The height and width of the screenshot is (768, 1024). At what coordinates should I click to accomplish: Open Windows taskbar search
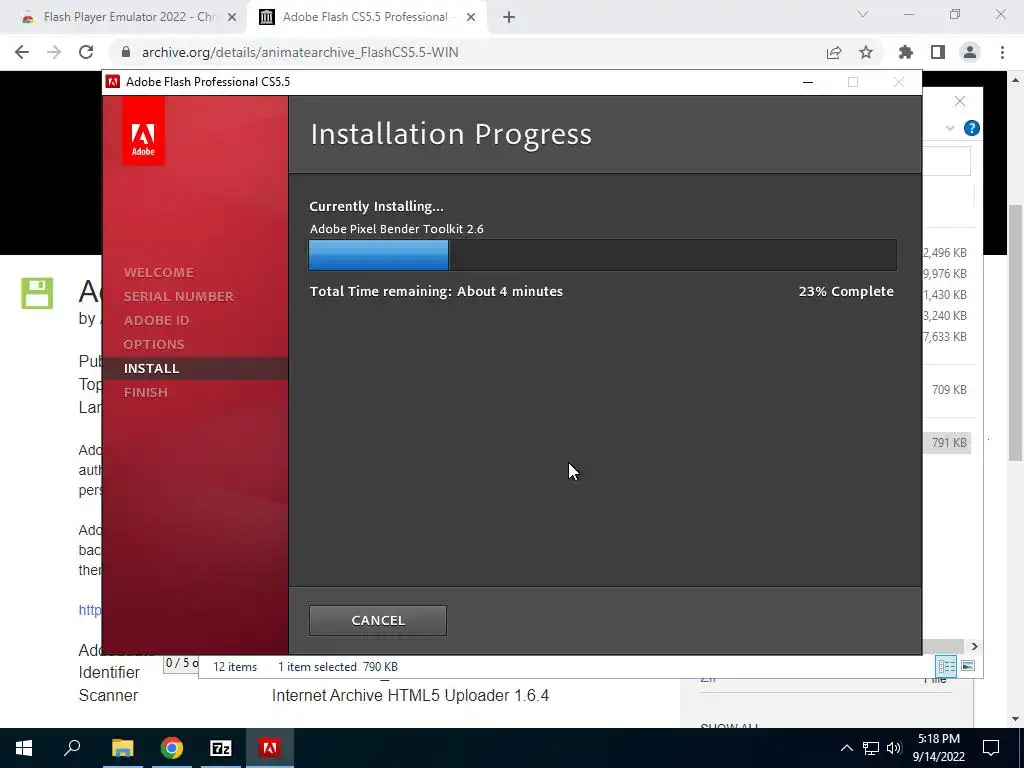pyautogui.click(x=72, y=748)
